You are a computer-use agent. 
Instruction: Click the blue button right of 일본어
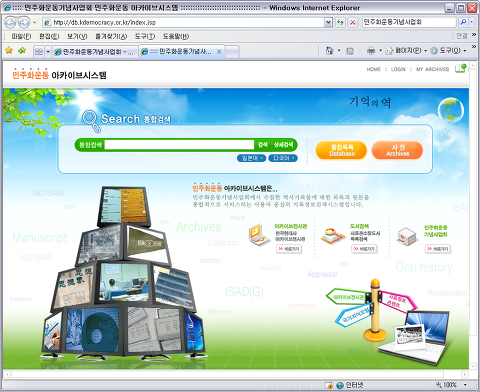(283, 158)
